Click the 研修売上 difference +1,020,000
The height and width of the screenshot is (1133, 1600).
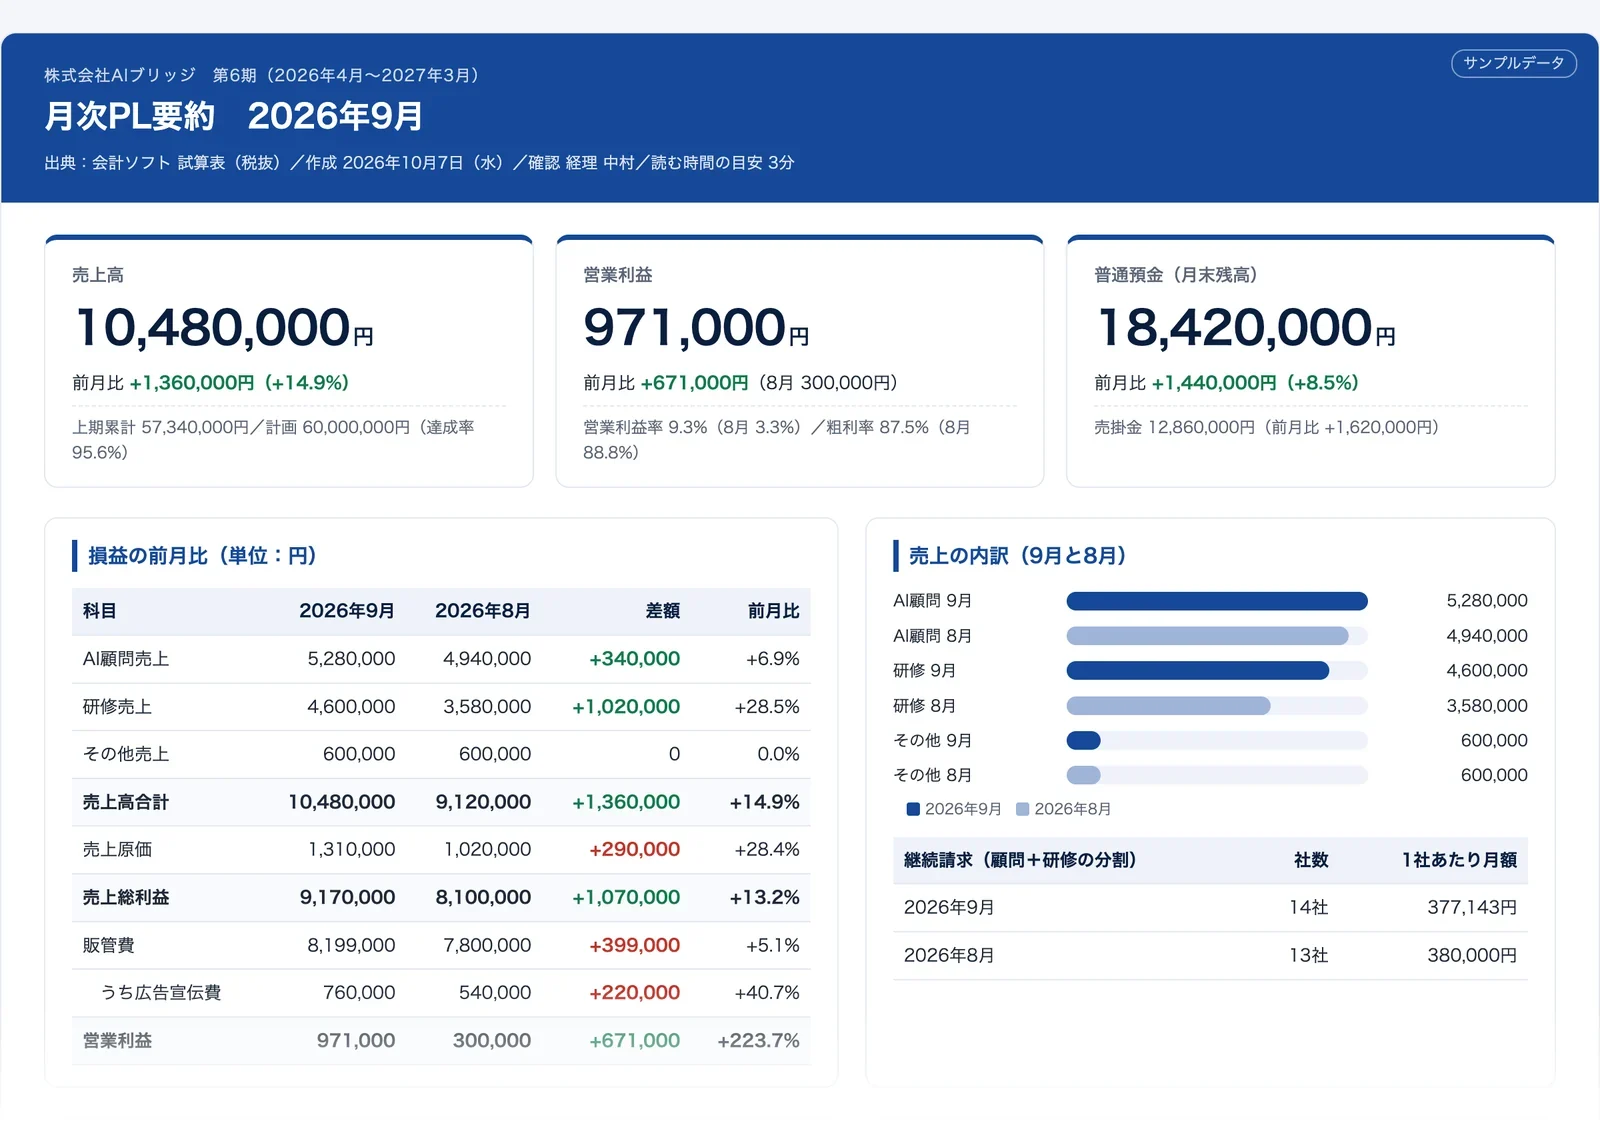click(626, 707)
